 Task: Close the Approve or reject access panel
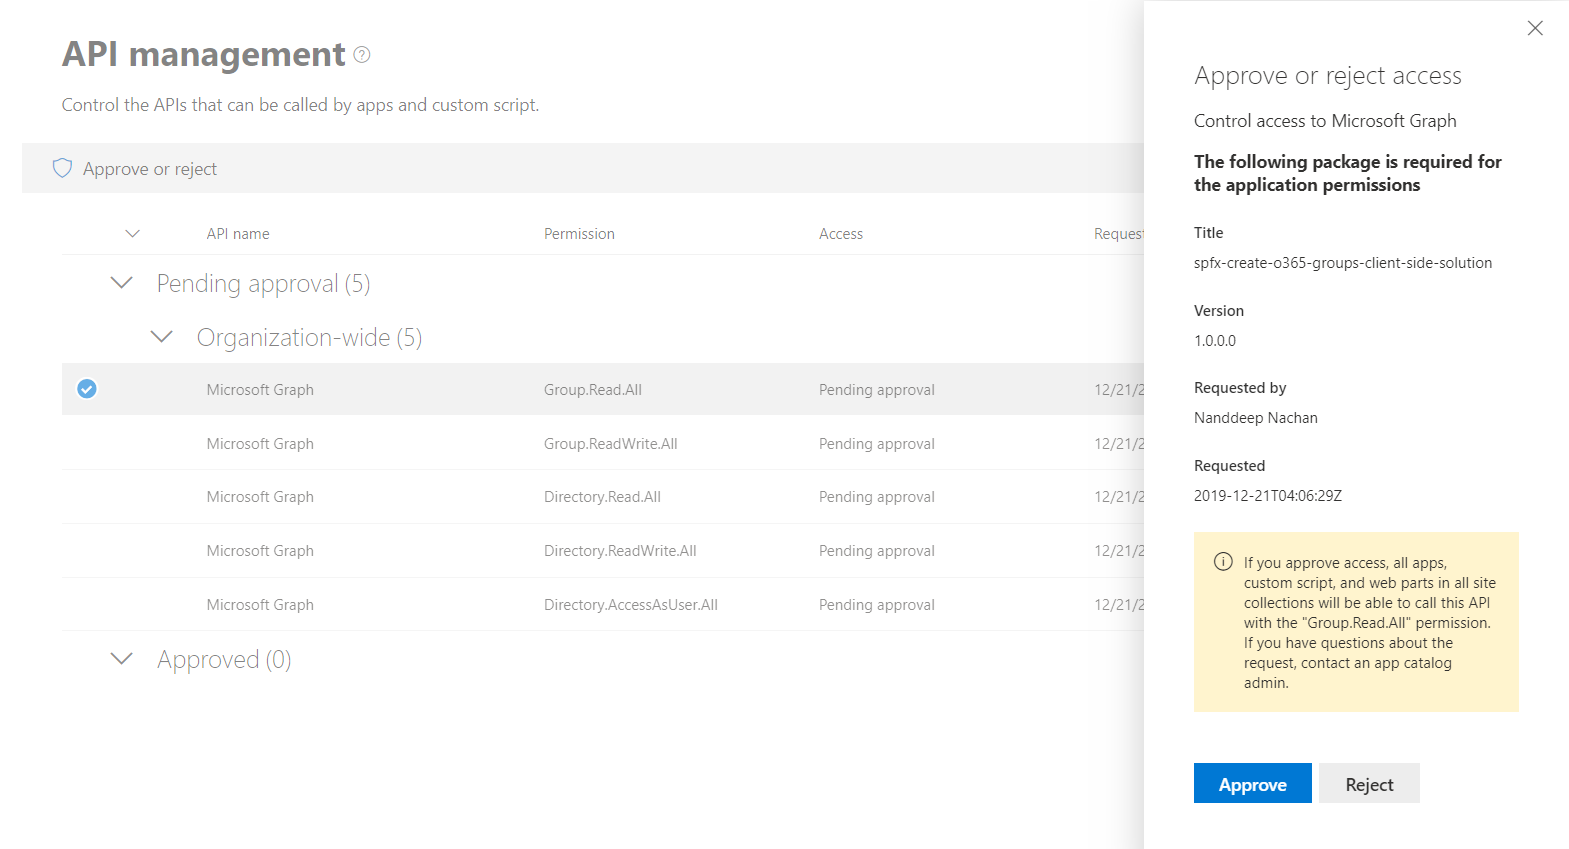(1535, 28)
